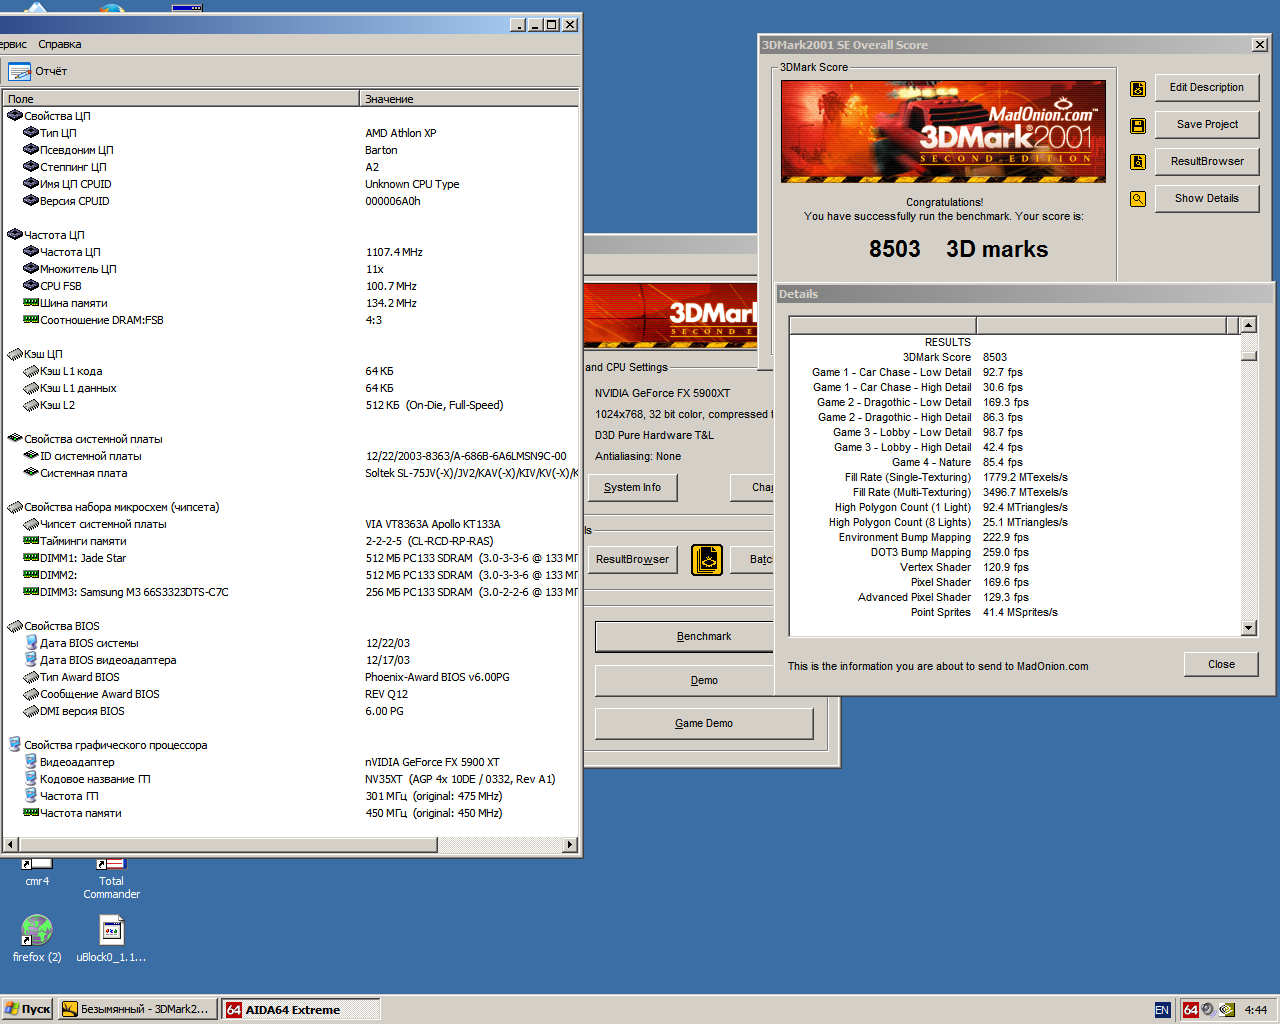This screenshot has width=1280, height=1024.
Task: Click the Edit Description document icon
Action: [1138, 88]
